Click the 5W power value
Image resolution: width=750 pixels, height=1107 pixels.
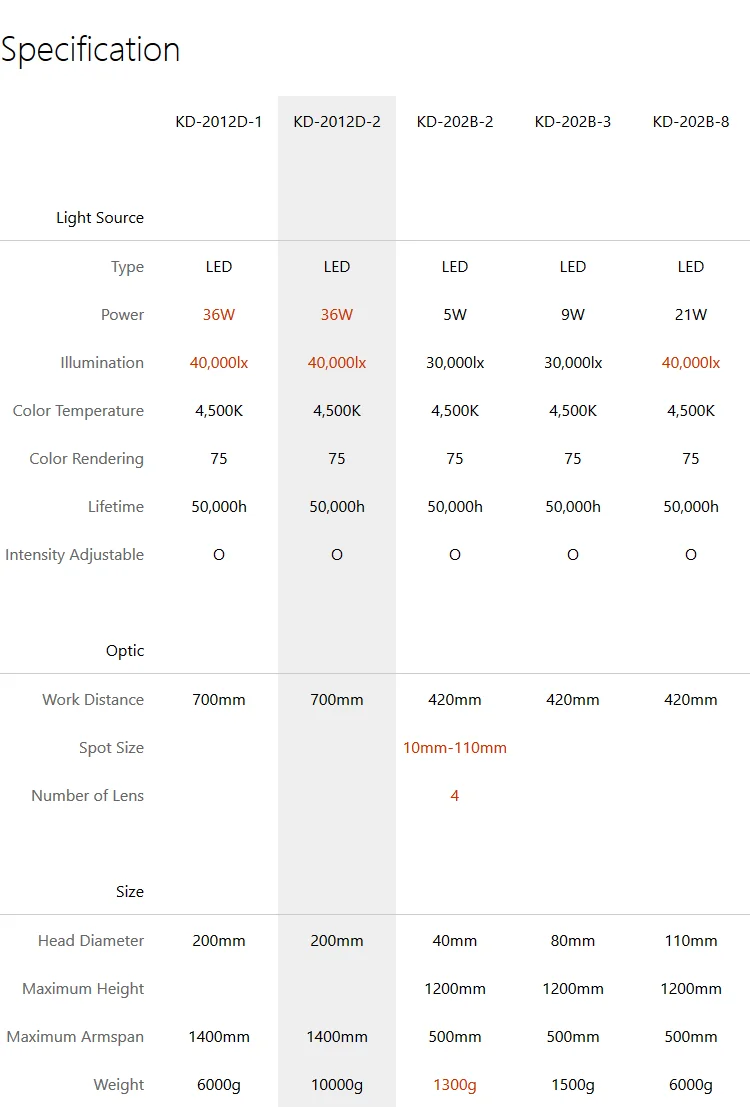pos(455,315)
